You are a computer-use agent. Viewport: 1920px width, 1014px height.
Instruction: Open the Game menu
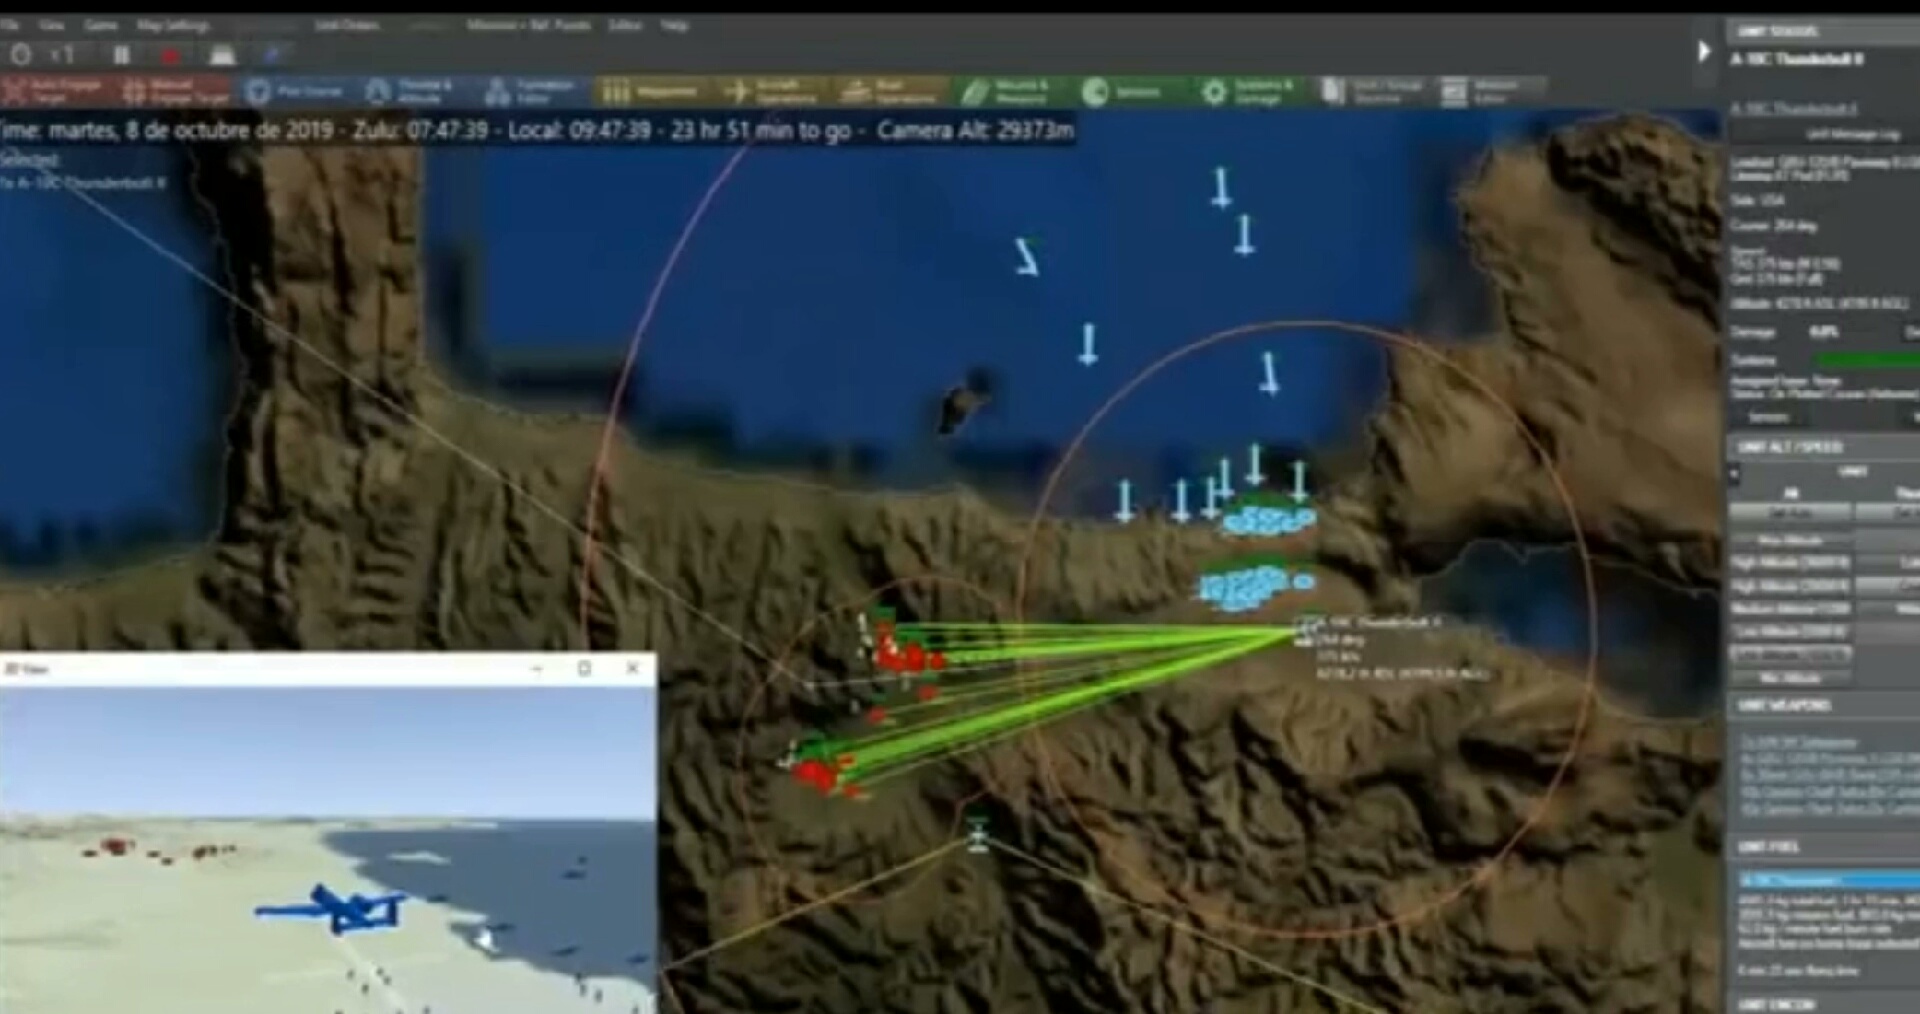100,25
